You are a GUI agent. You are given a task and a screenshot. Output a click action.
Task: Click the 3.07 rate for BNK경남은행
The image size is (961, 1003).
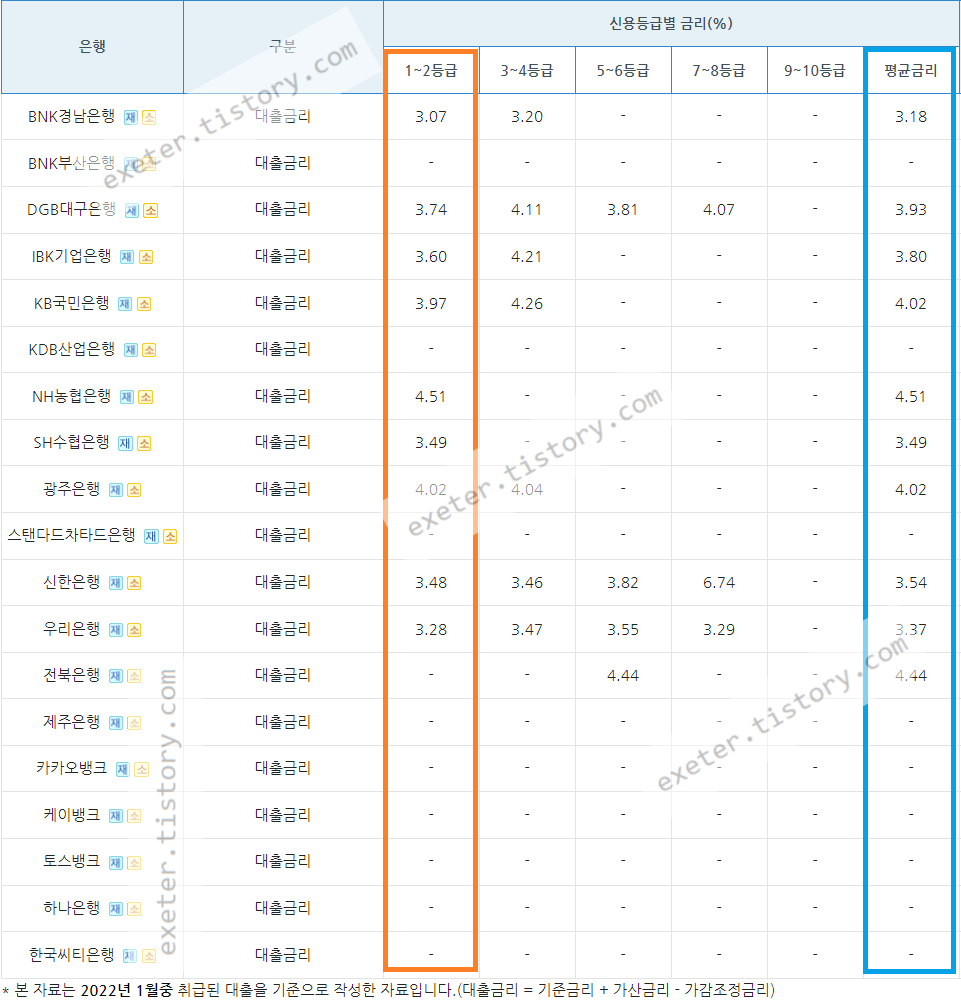pyautogui.click(x=431, y=117)
